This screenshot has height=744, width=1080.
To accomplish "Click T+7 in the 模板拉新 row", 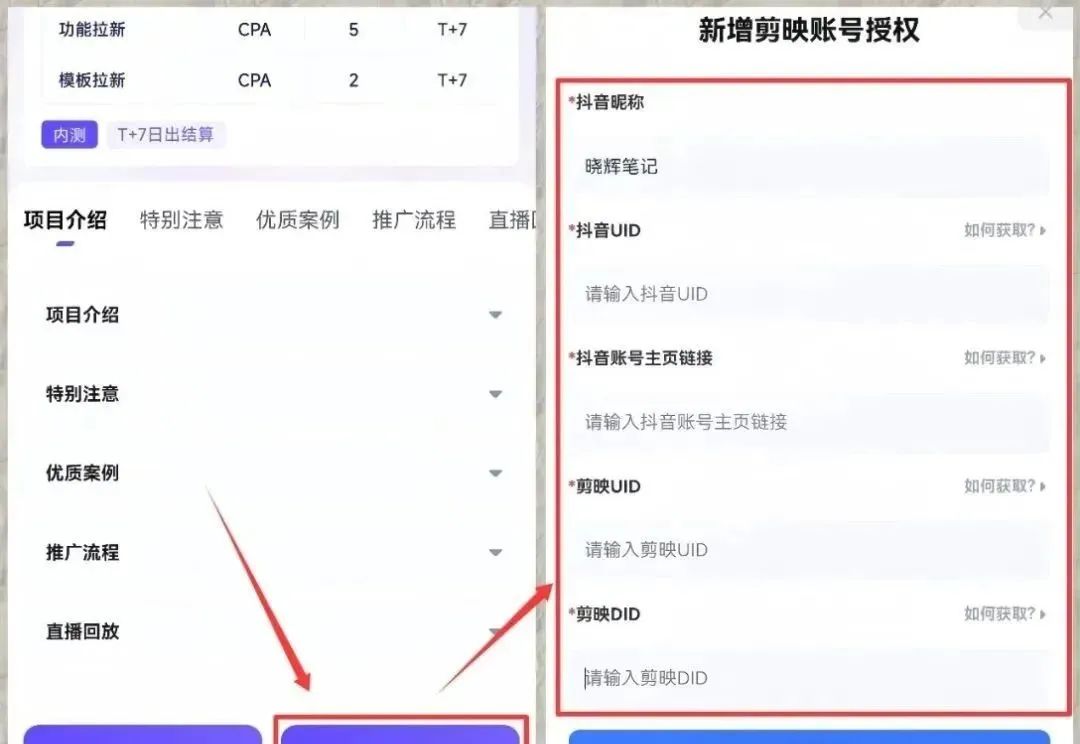I will pyautogui.click(x=452, y=80).
